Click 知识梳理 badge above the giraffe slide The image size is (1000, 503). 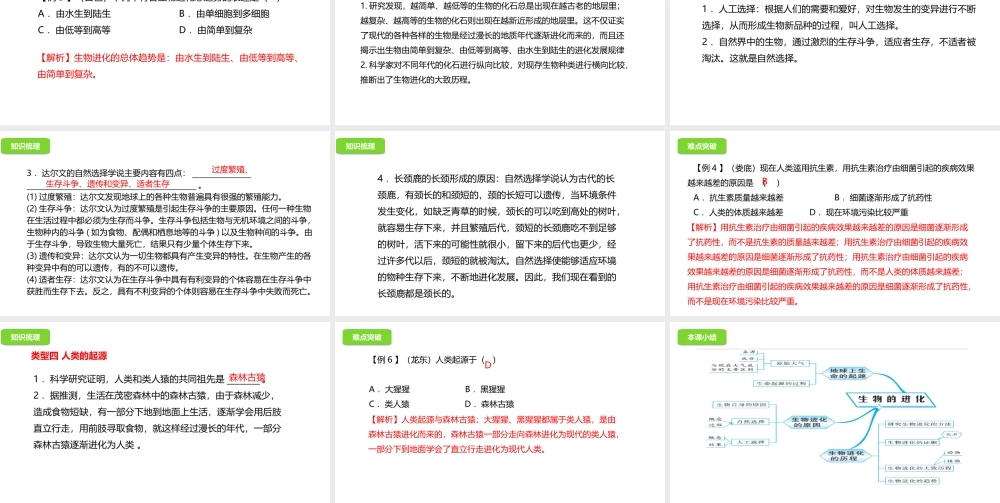click(360, 147)
